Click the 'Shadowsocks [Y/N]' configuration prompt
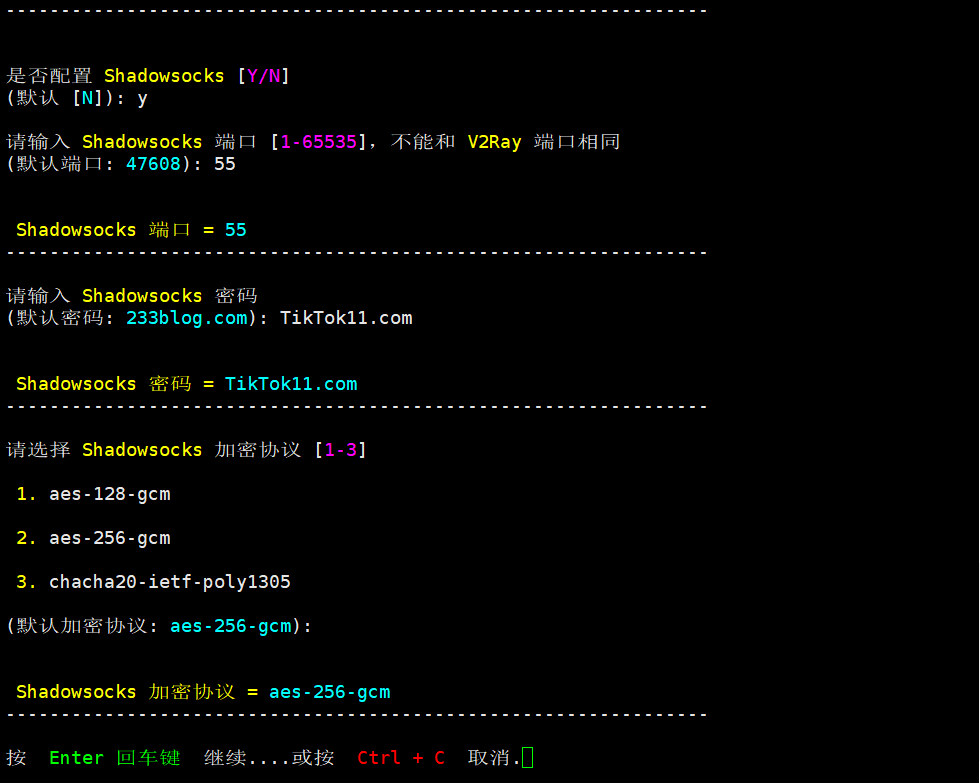 [x=148, y=76]
